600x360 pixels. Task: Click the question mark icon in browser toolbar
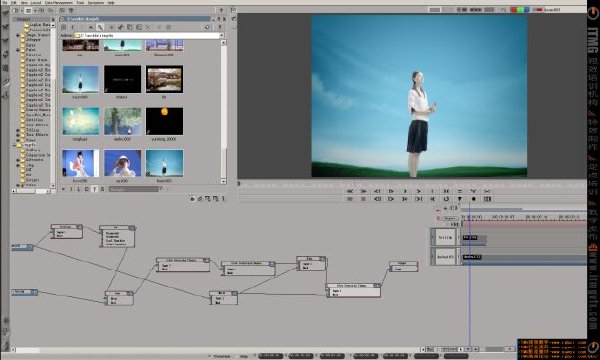point(220,27)
